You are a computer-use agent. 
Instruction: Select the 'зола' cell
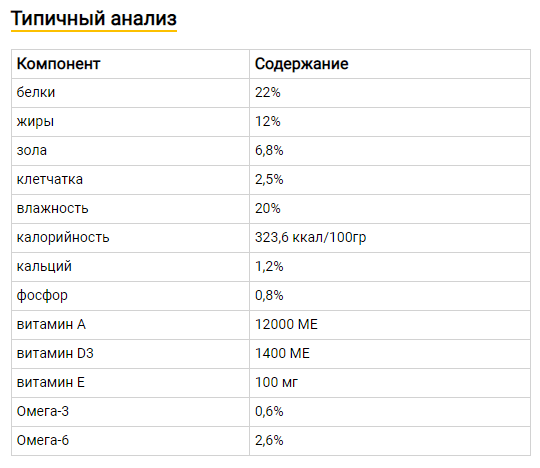click(x=131, y=150)
